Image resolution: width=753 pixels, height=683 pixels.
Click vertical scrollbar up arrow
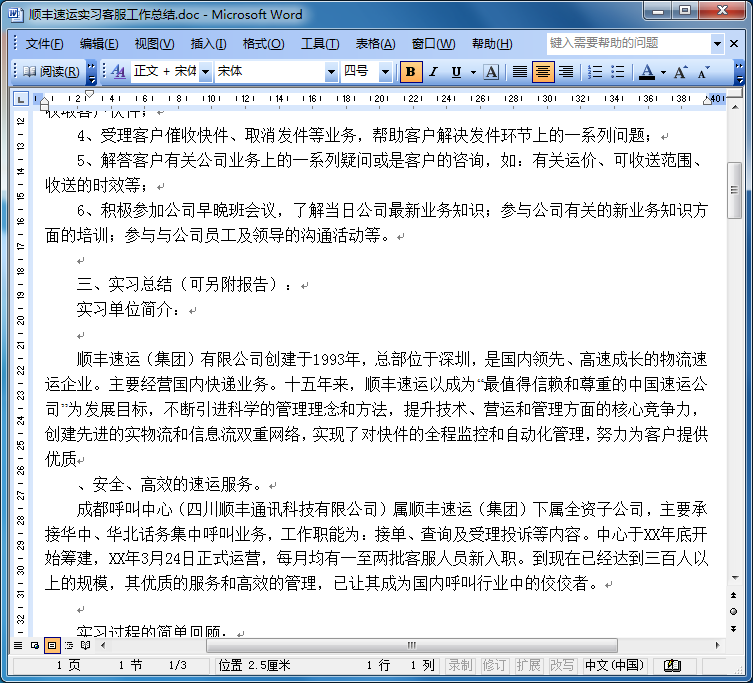pyautogui.click(x=734, y=107)
